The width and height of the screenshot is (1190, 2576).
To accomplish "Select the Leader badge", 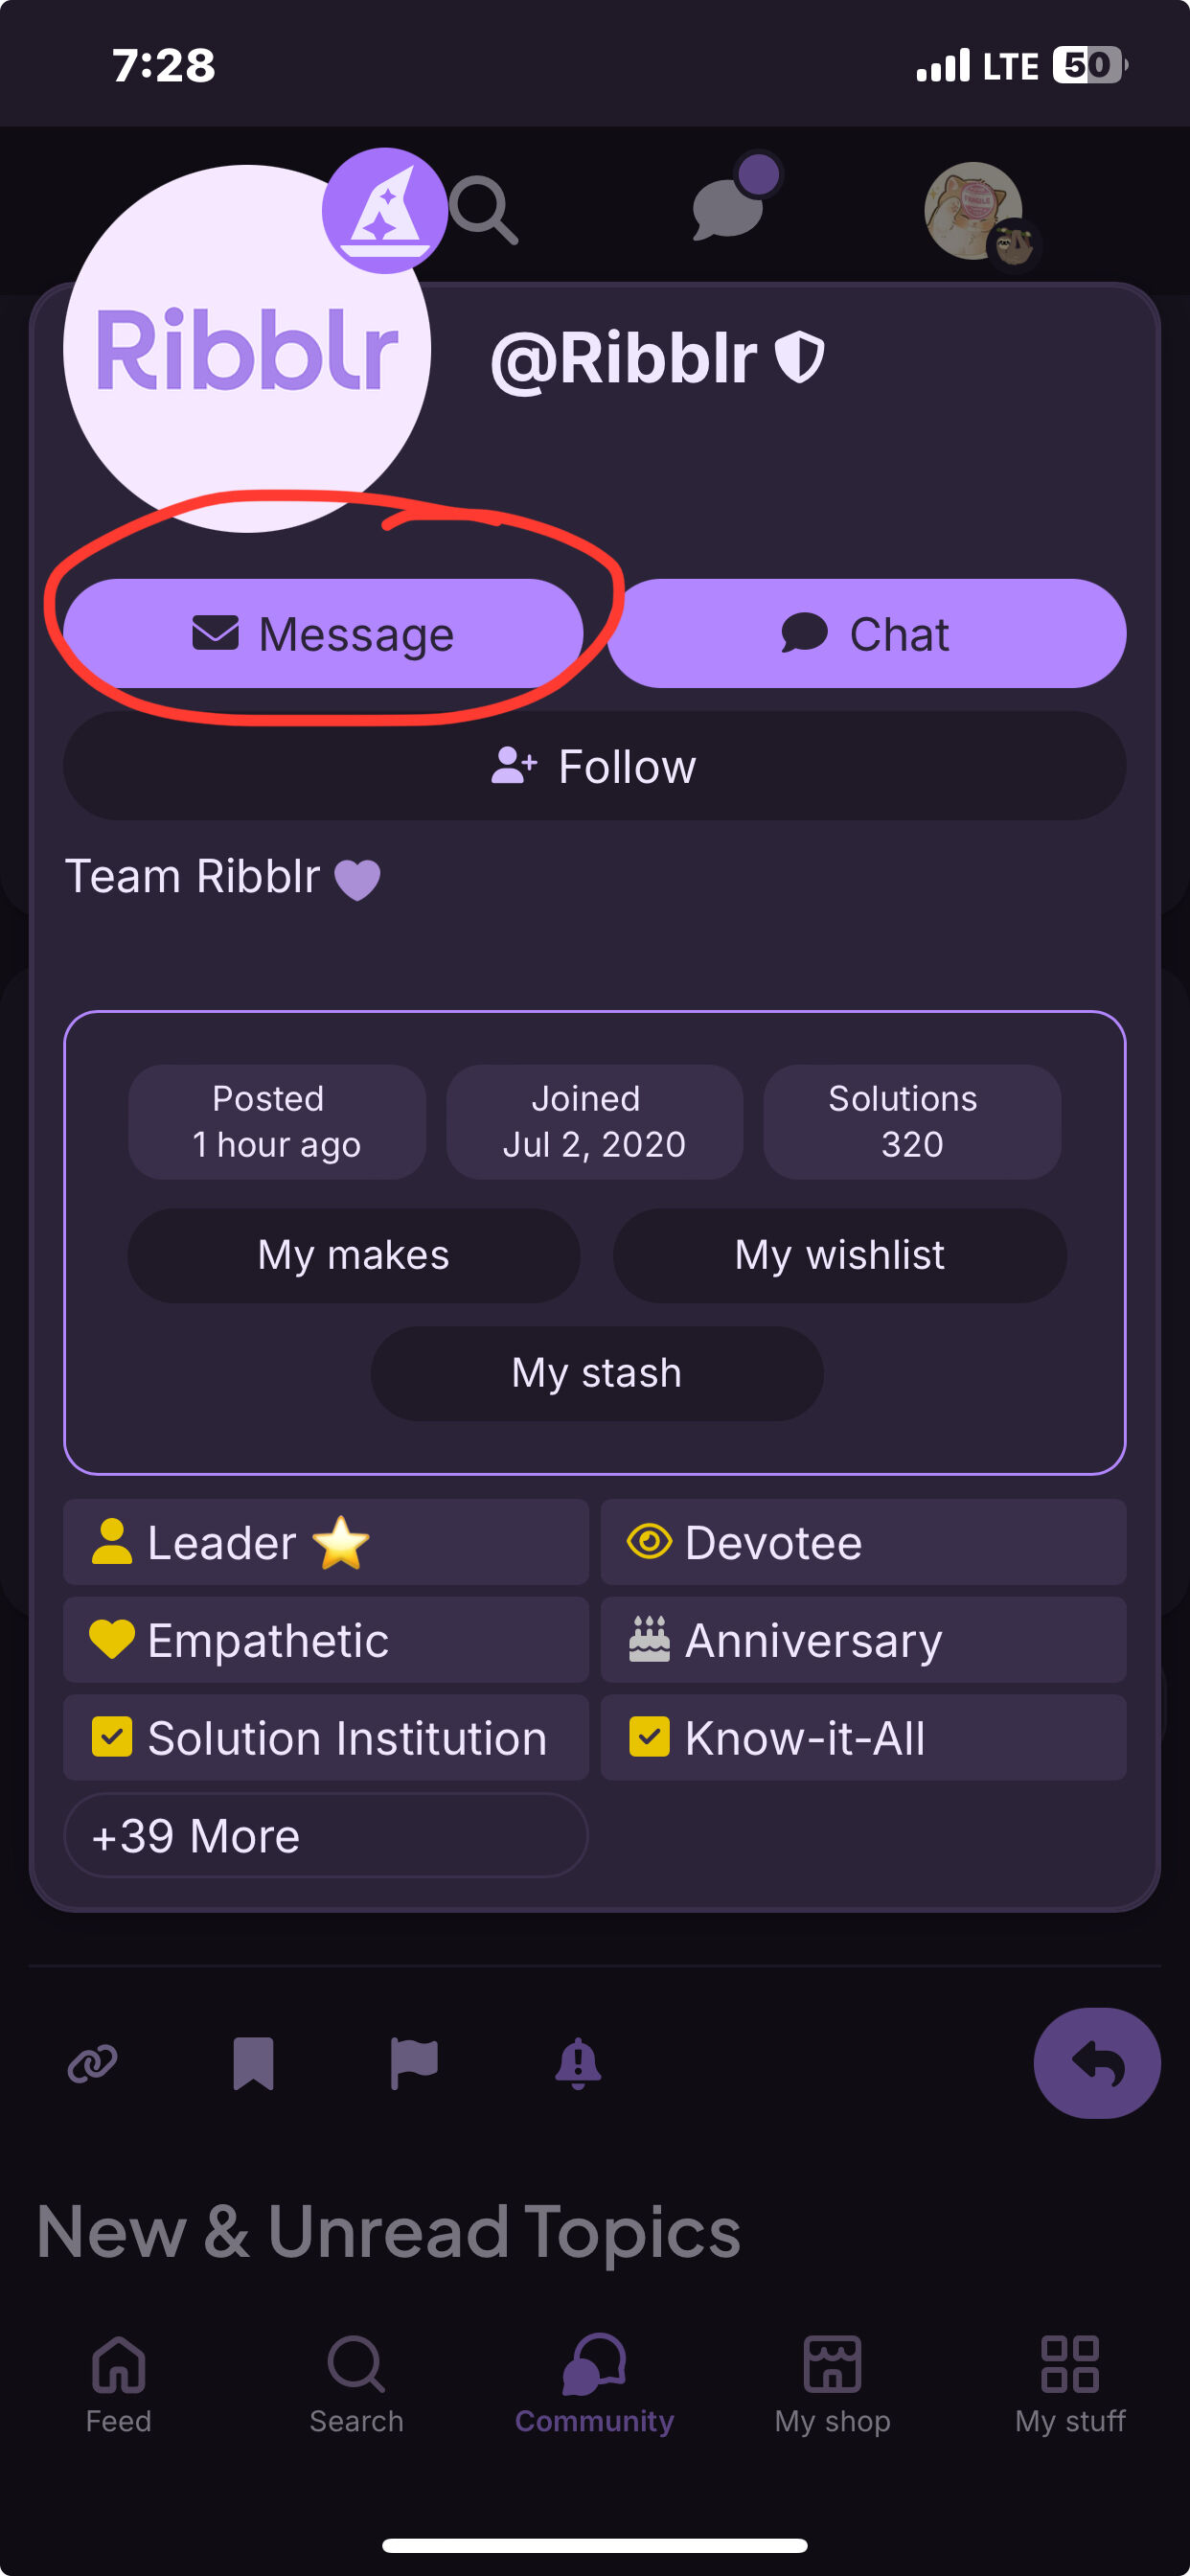I will tap(325, 1542).
